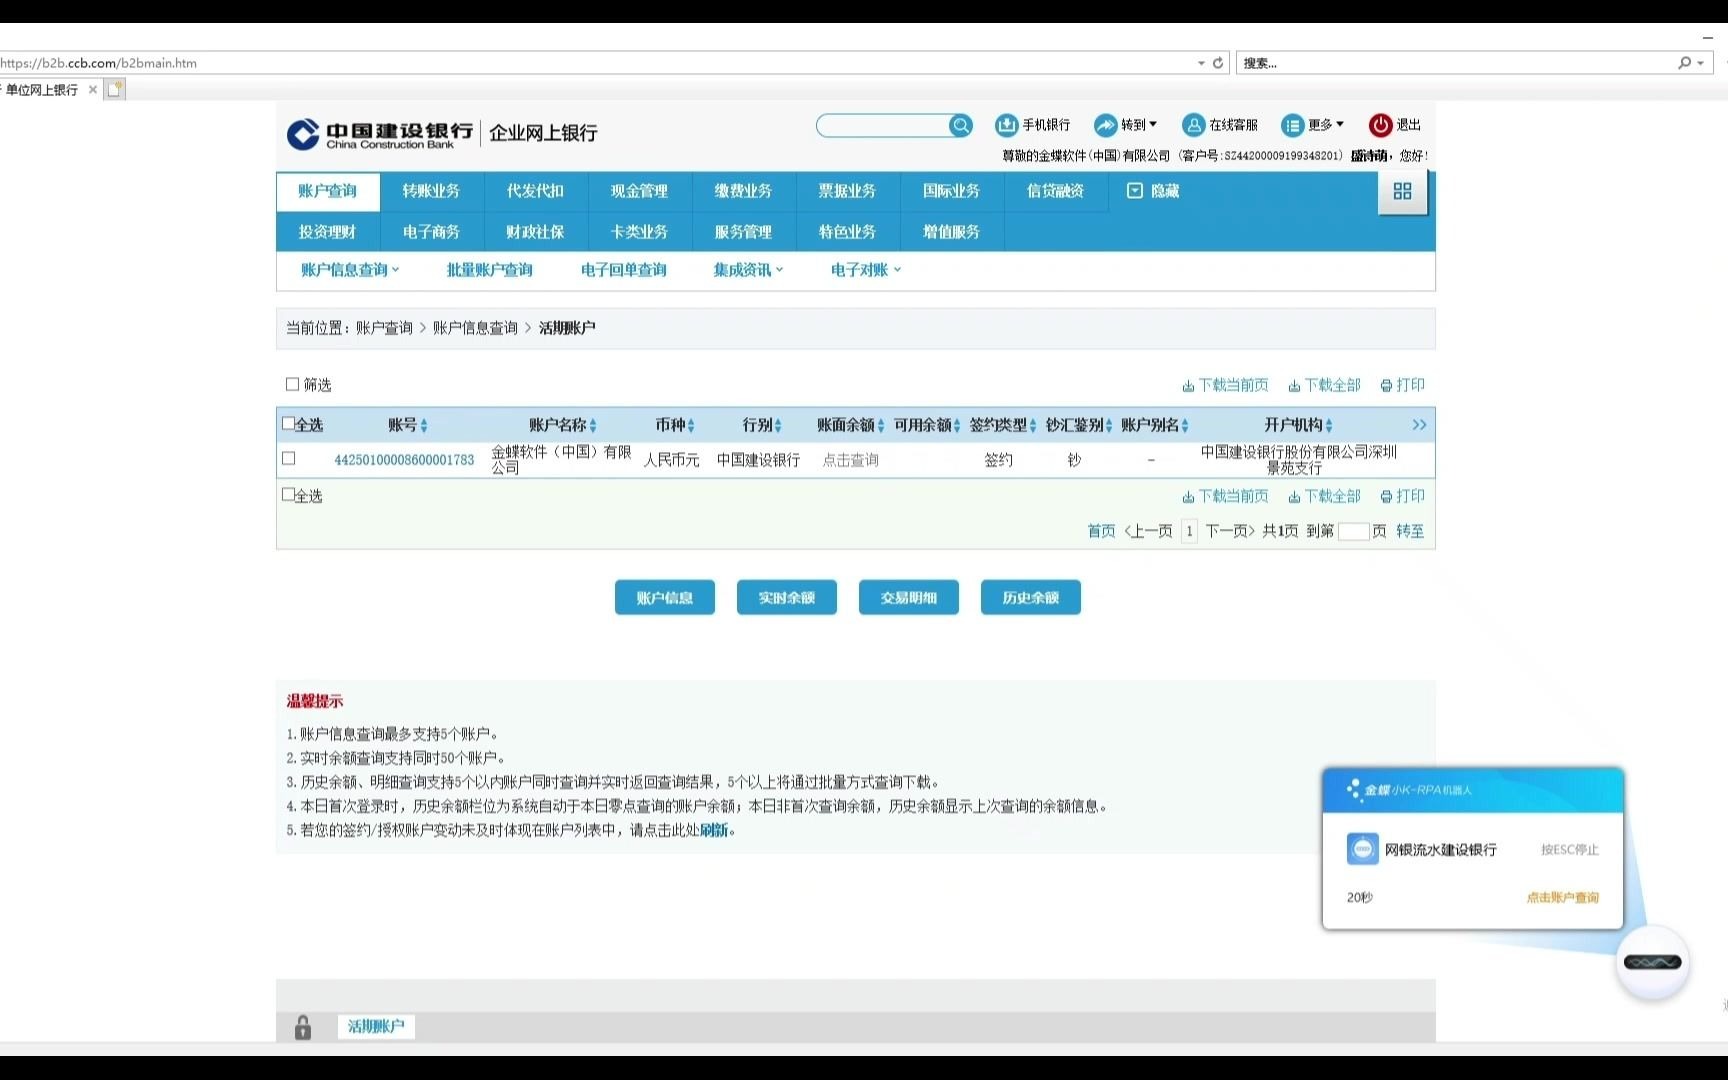Click the 历史余额 button

click(1031, 597)
